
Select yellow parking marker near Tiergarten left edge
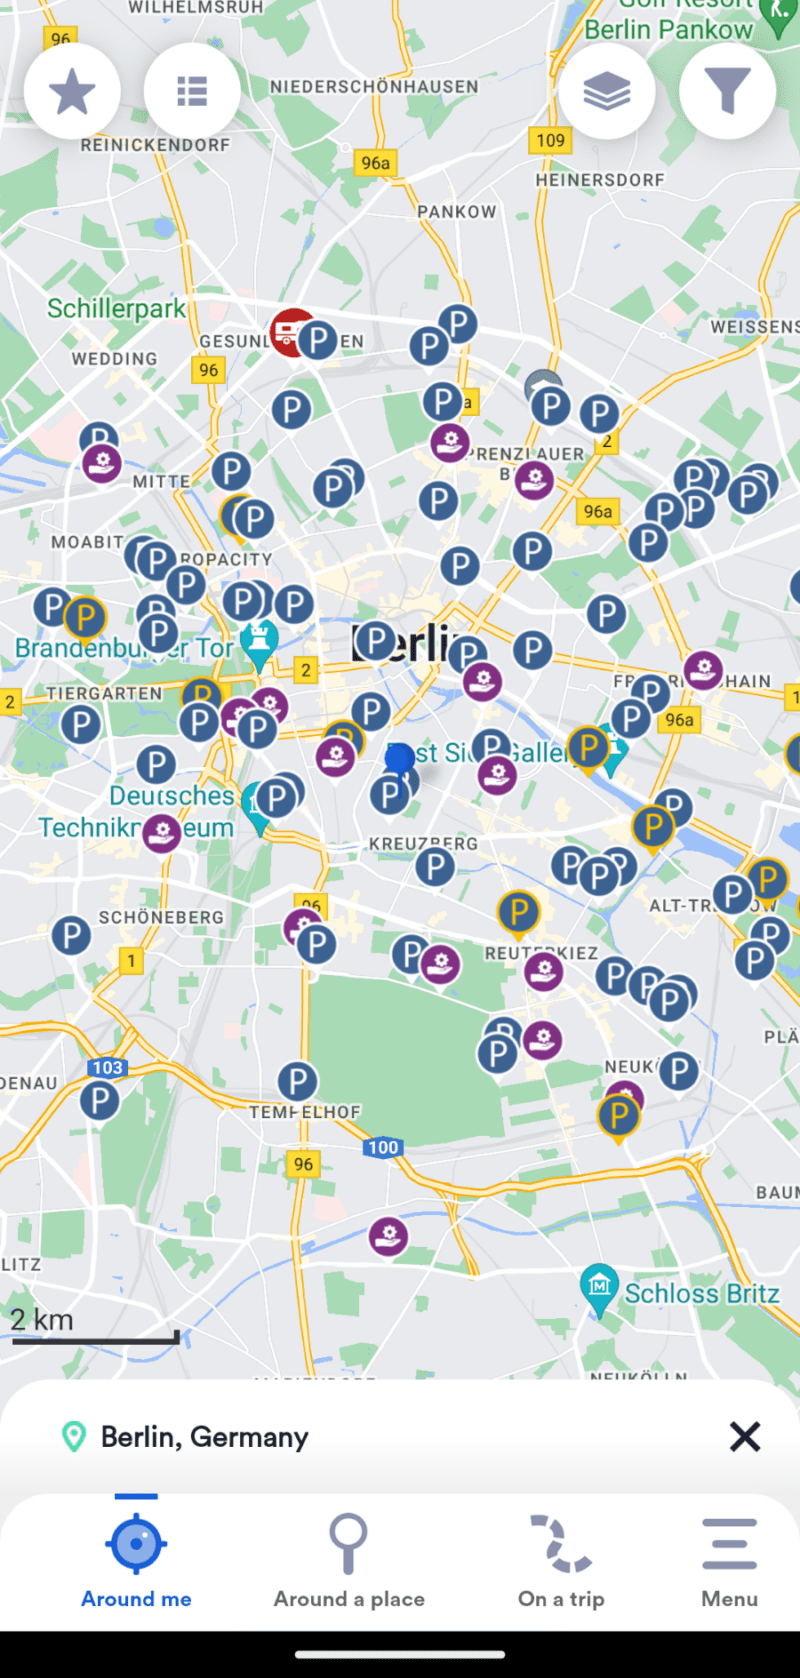pyautogui.click(x=85, y=618)
